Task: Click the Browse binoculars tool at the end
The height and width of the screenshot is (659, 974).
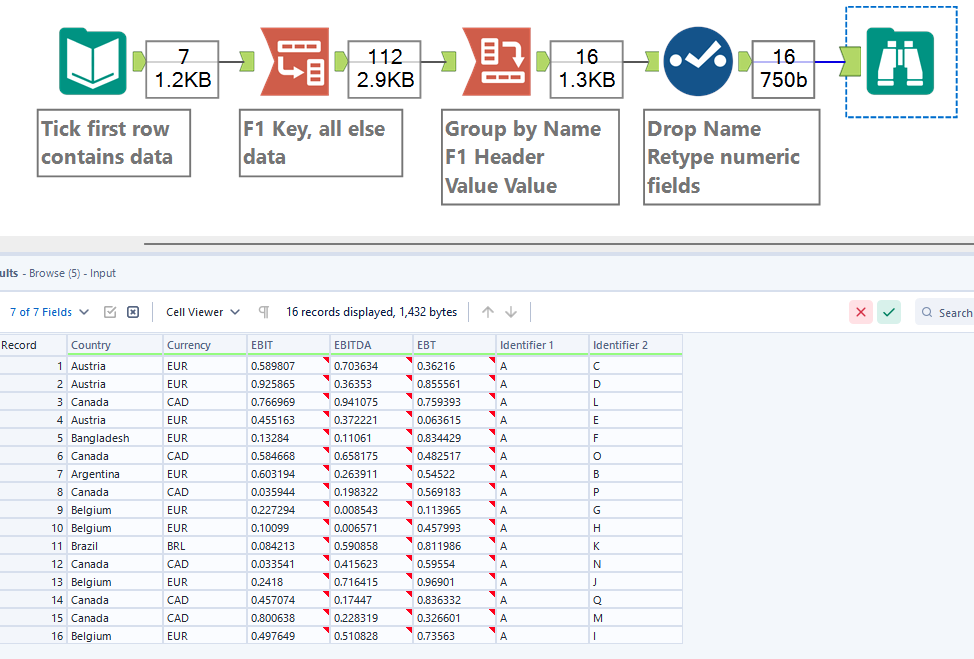Action: point(899,61)
